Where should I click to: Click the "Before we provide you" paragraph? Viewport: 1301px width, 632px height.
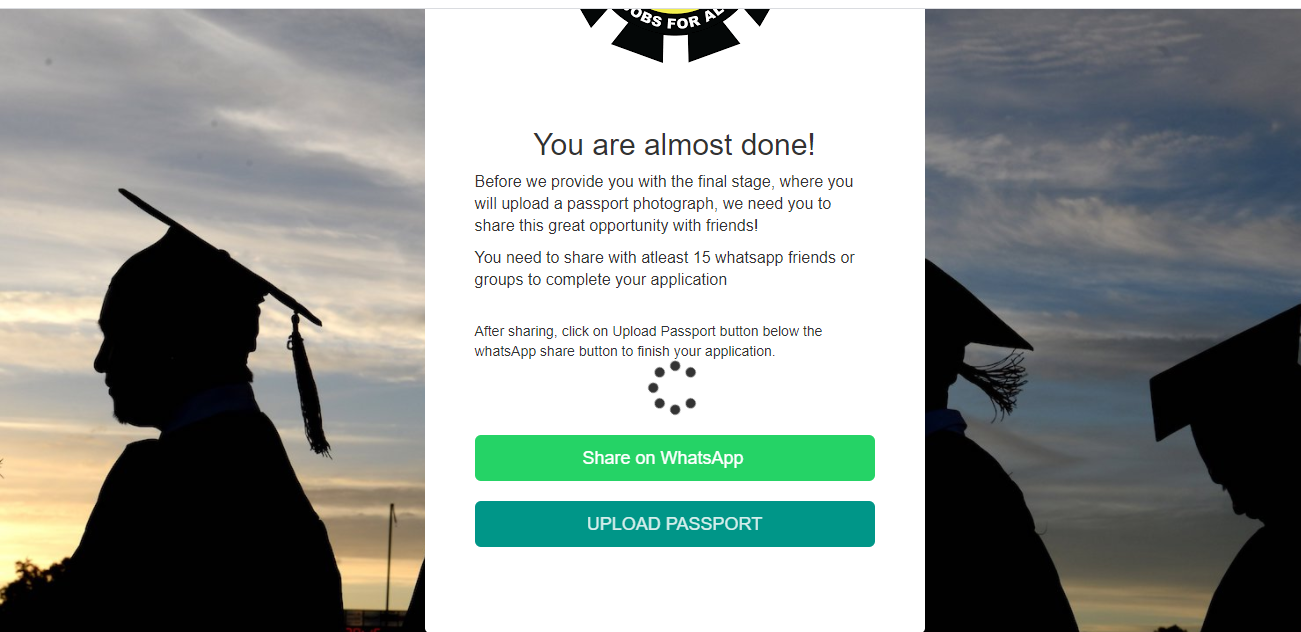[x=664, y=203]
